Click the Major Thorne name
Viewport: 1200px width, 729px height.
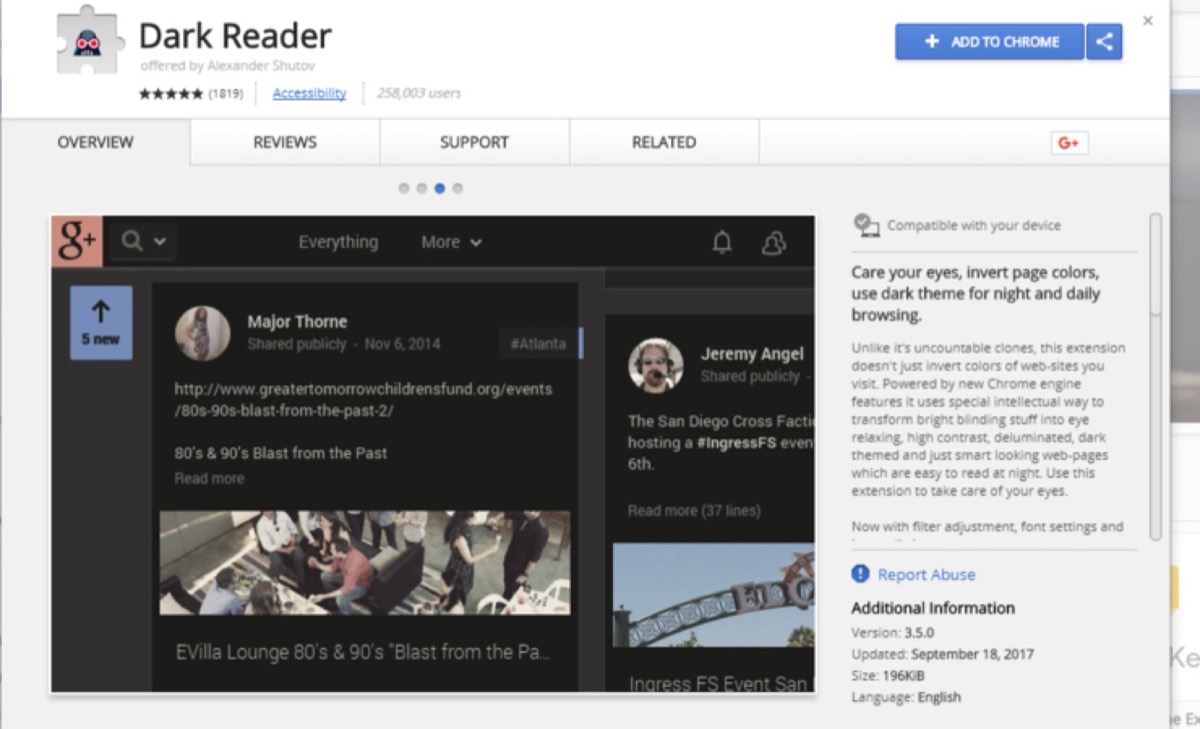[297, 322]
